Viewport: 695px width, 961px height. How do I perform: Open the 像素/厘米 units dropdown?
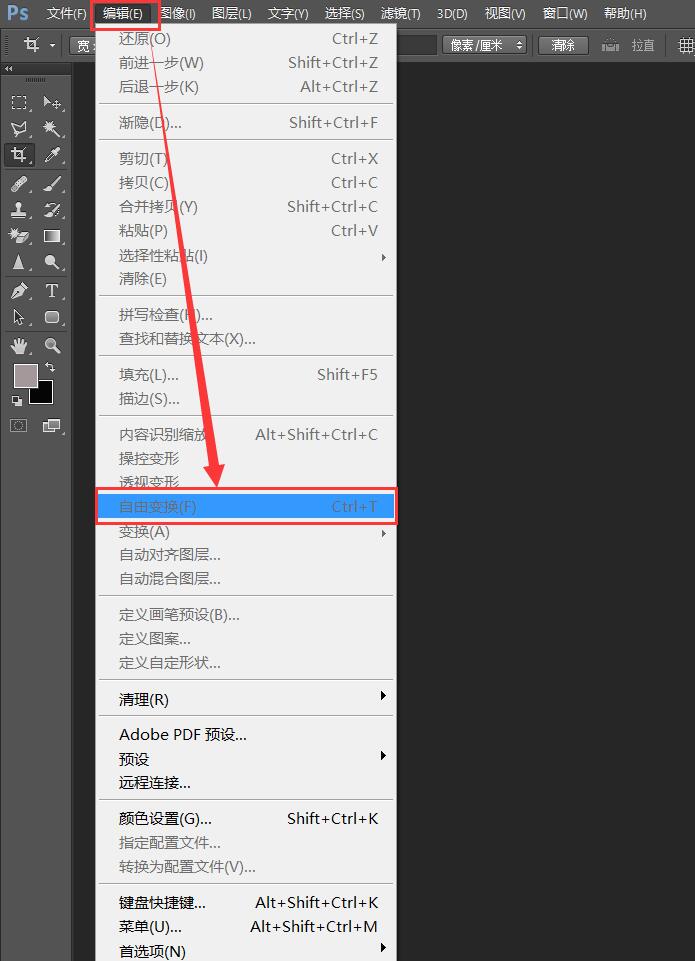point(484,45)
